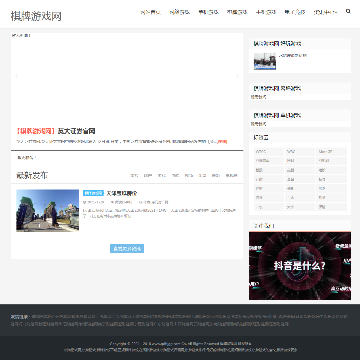
Task: Open the 抖音是什么? banner image
Action: (x=300, y=266)
